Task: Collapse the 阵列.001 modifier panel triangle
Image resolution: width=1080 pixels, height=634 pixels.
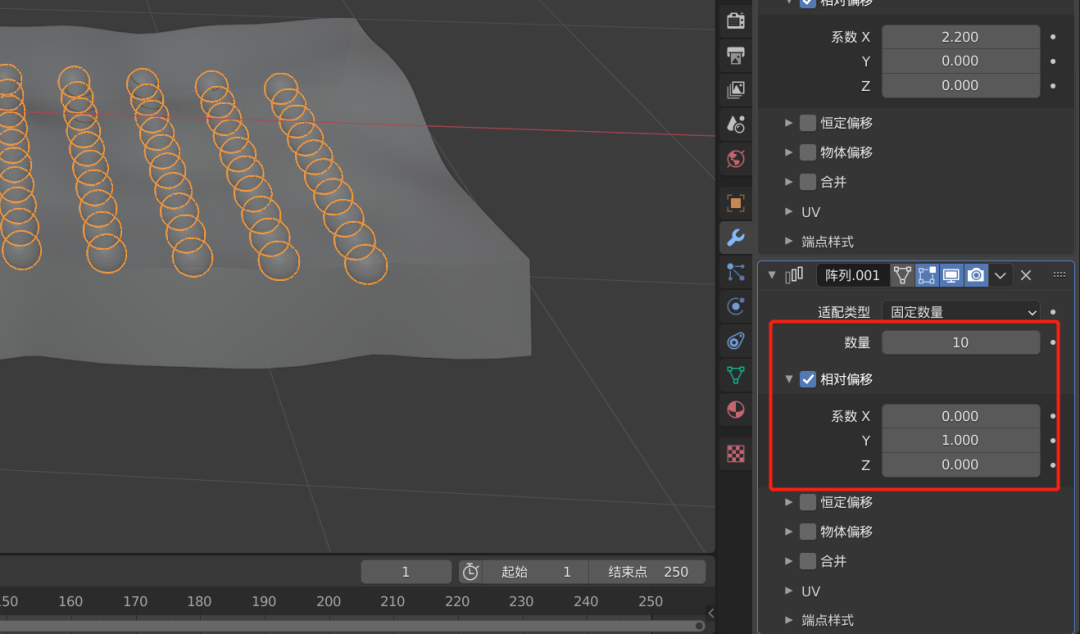Action: coord(772,275)
